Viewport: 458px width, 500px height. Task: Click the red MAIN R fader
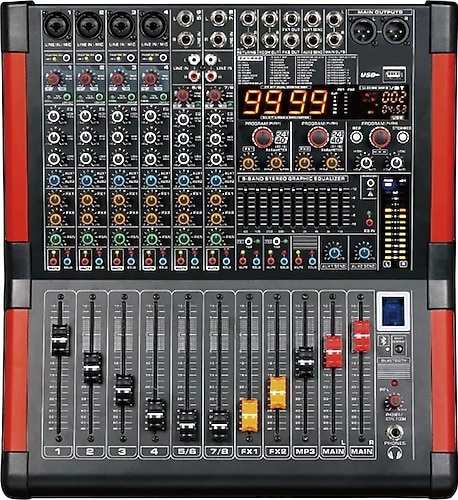click(362, 336)
